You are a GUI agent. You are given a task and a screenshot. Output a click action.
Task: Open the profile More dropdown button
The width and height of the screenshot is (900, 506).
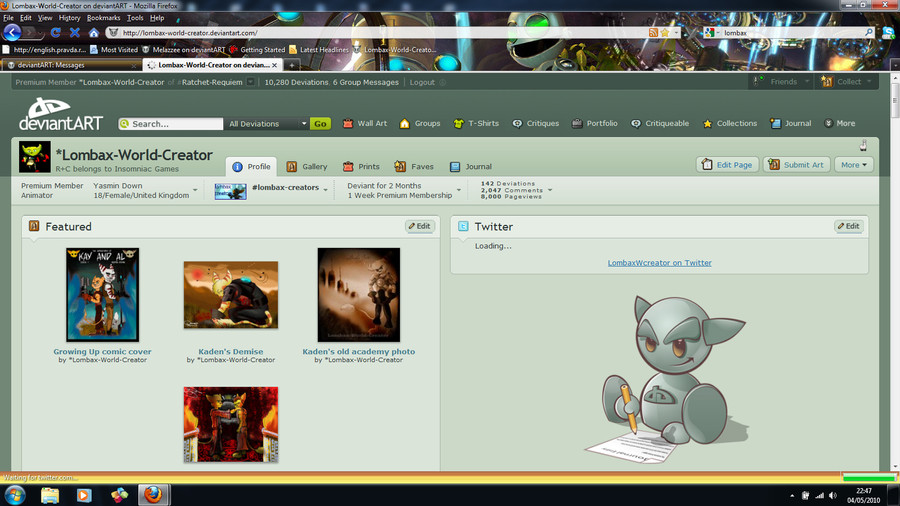(x=854, y=165)
